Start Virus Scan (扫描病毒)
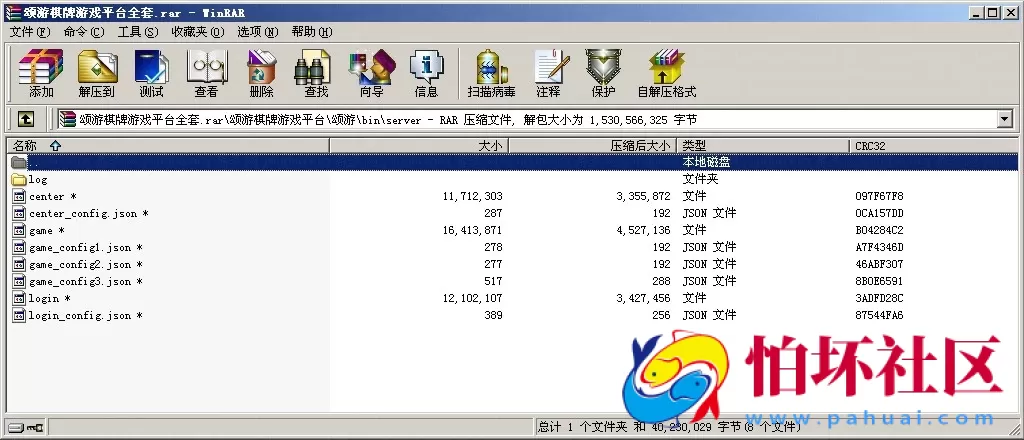 pyautogui.click(x=492, y=73)
